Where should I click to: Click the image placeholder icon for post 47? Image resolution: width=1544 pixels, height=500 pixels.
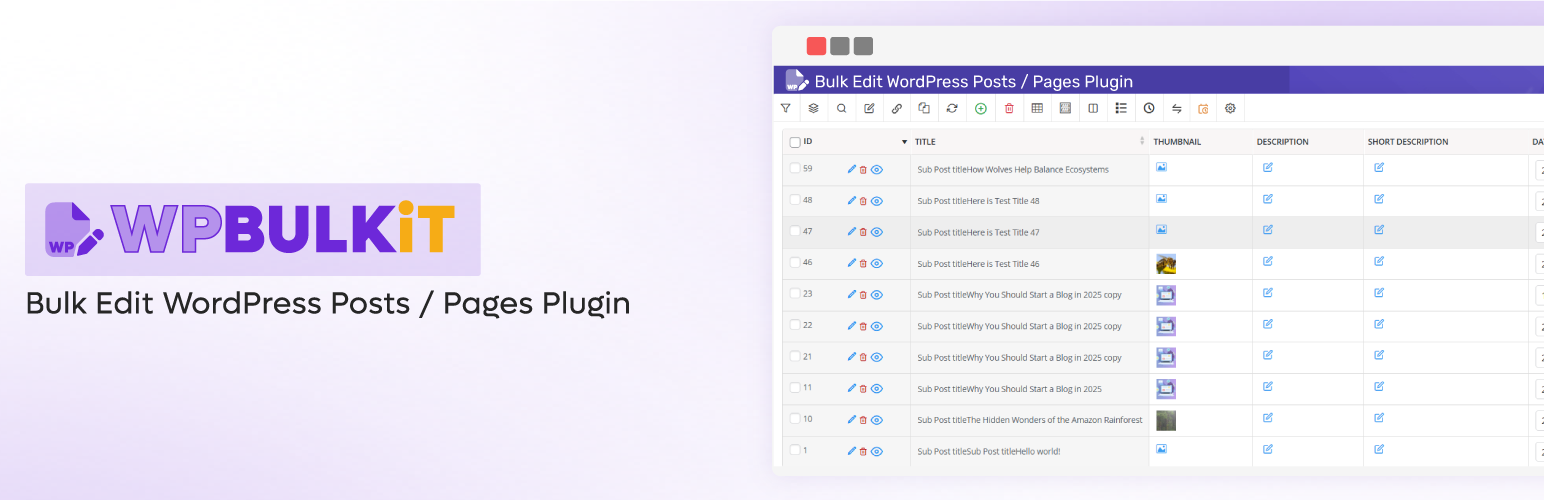[1161, 229]
